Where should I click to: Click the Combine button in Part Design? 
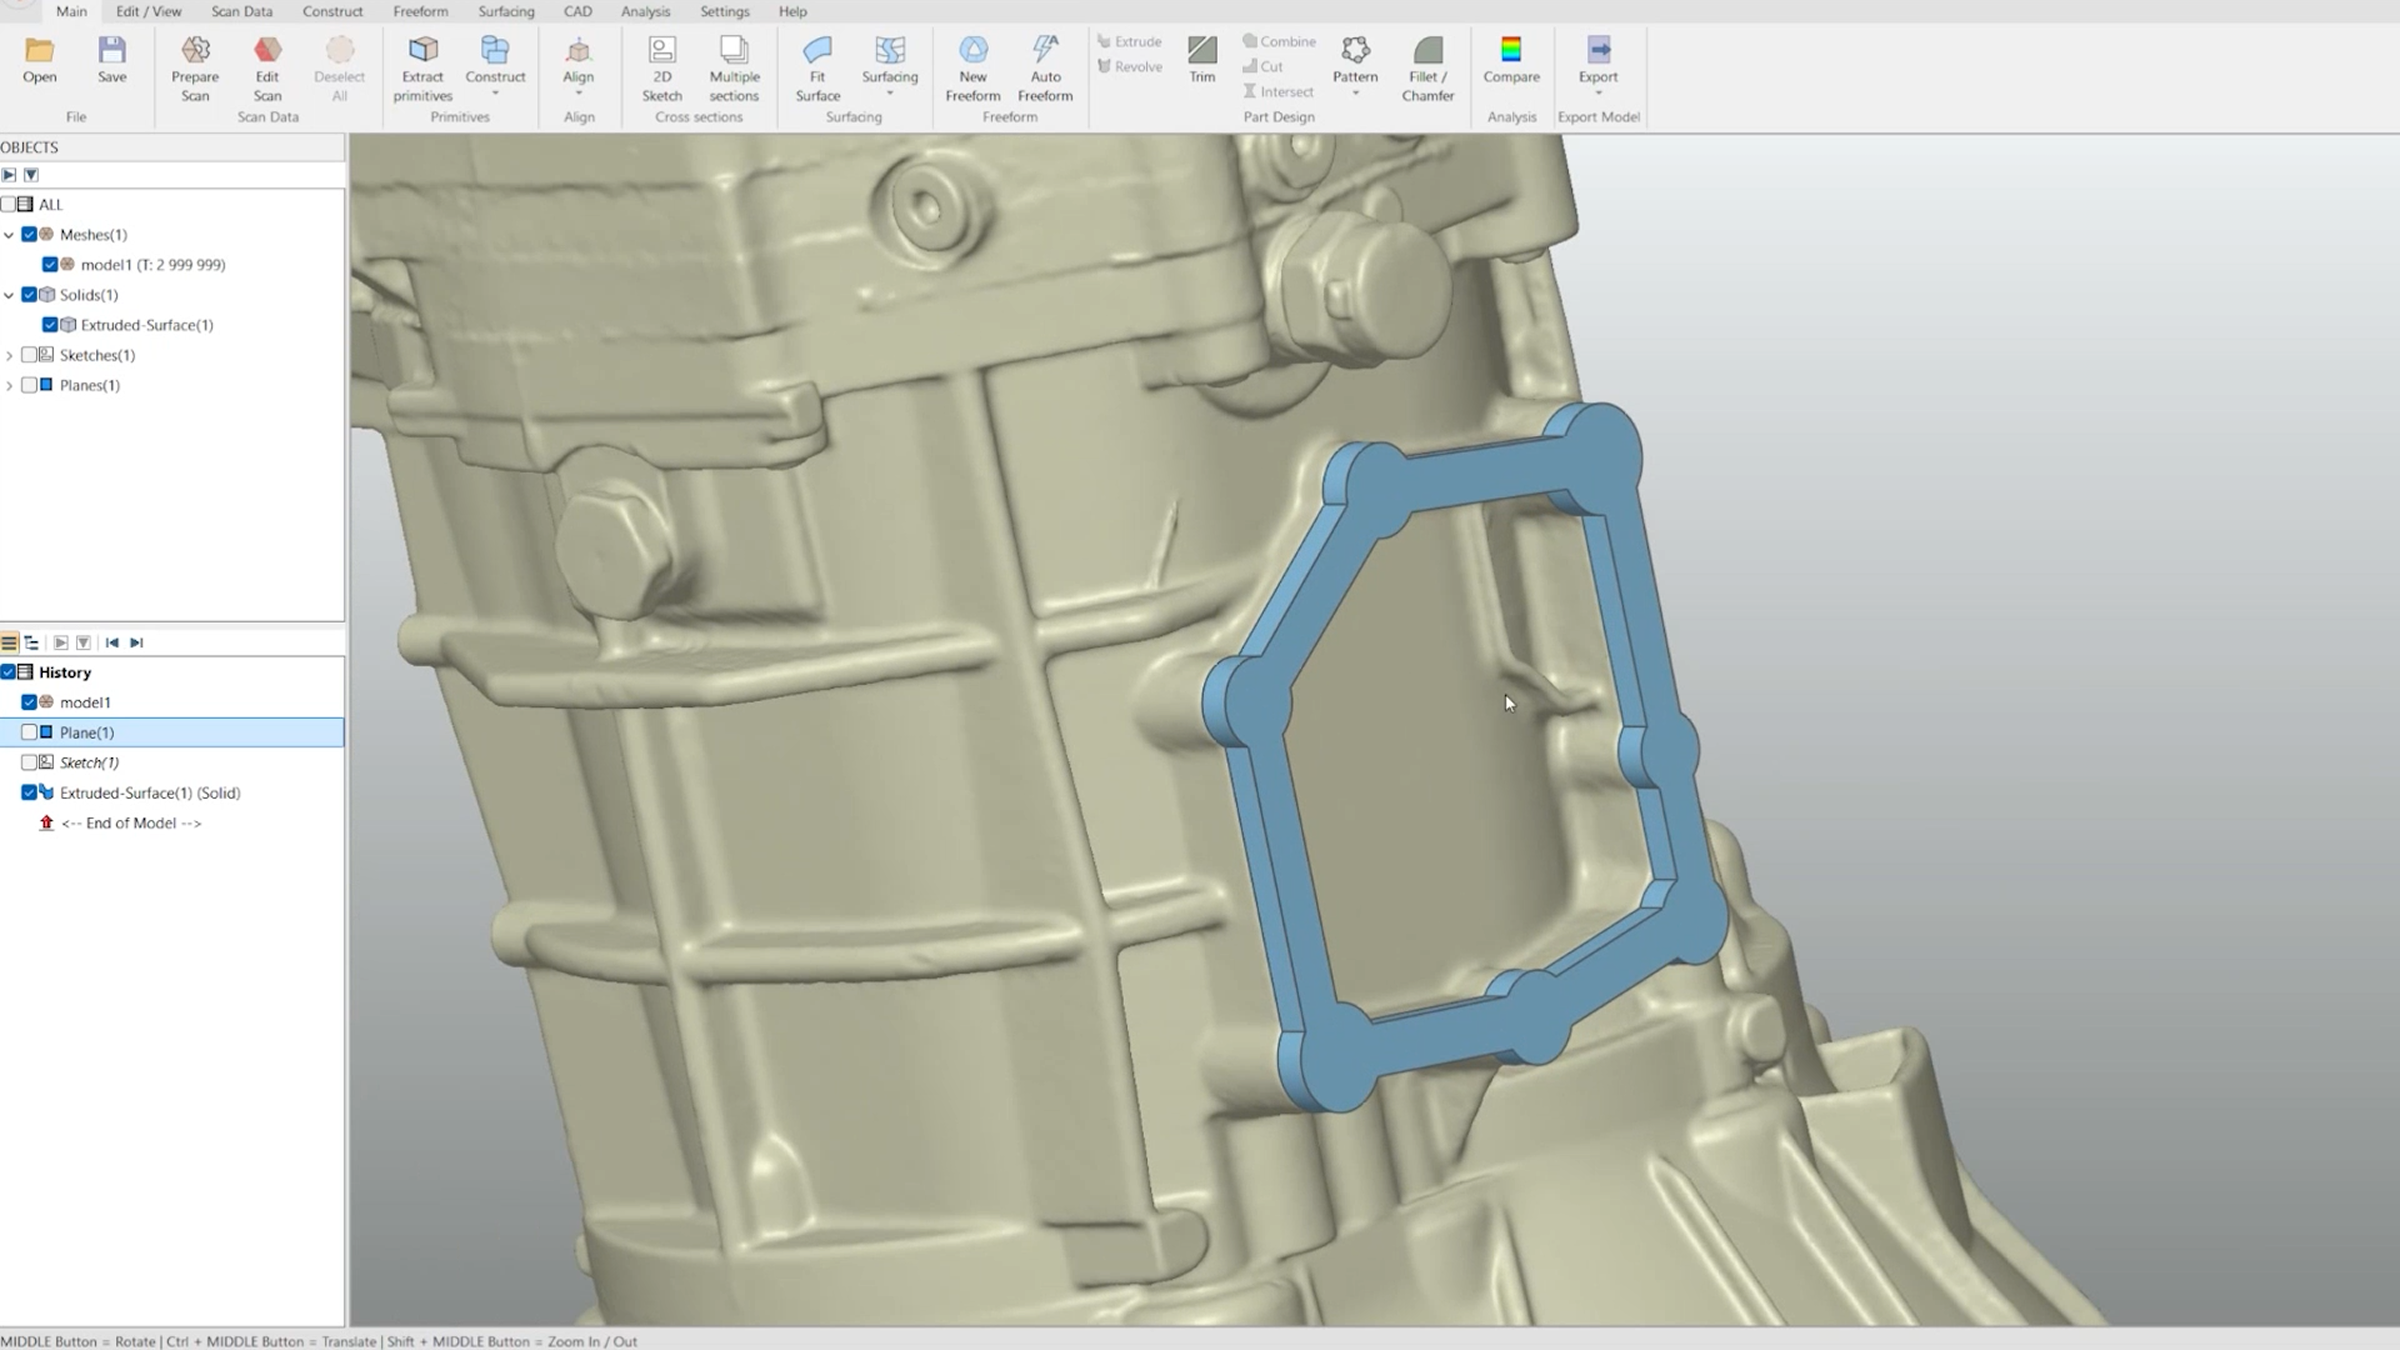point(1279,41)
